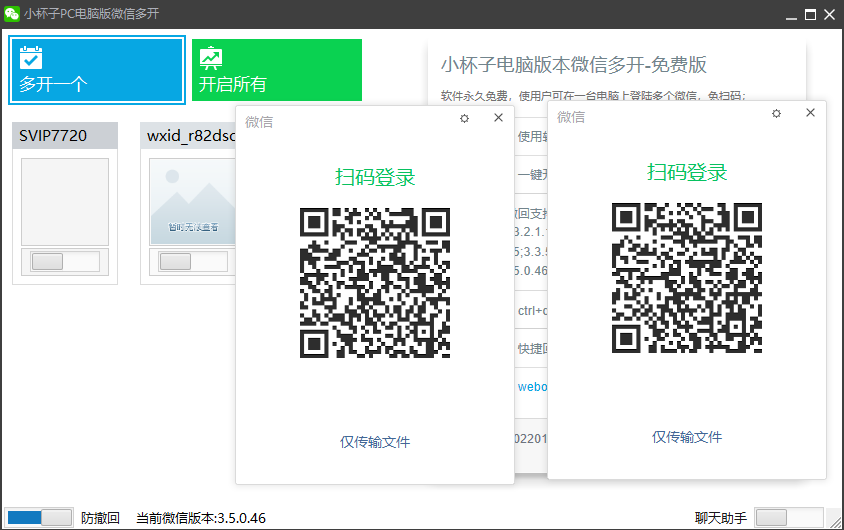
Task: Click 扫码登录 heading in right 微信 window
Action: coord(687,172)
